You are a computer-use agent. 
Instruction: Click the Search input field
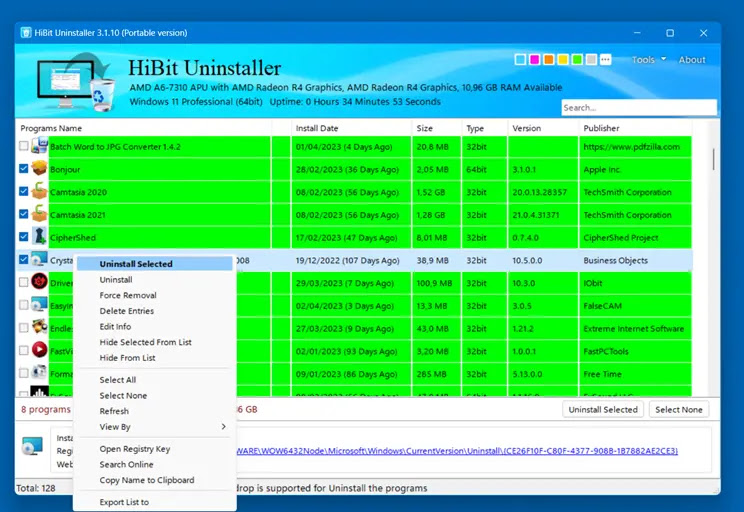pyautogui.click(x=639, y=108)
